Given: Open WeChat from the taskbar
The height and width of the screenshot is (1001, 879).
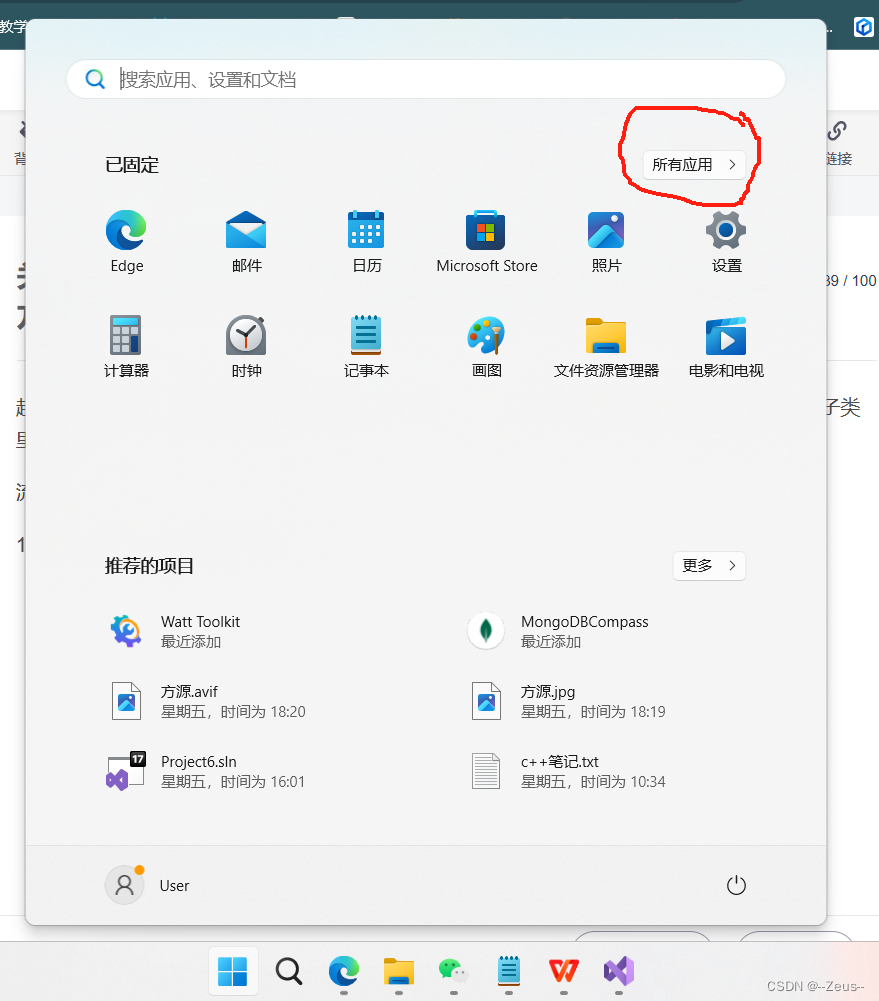Looking at the screenshot, I should point(453,971).
